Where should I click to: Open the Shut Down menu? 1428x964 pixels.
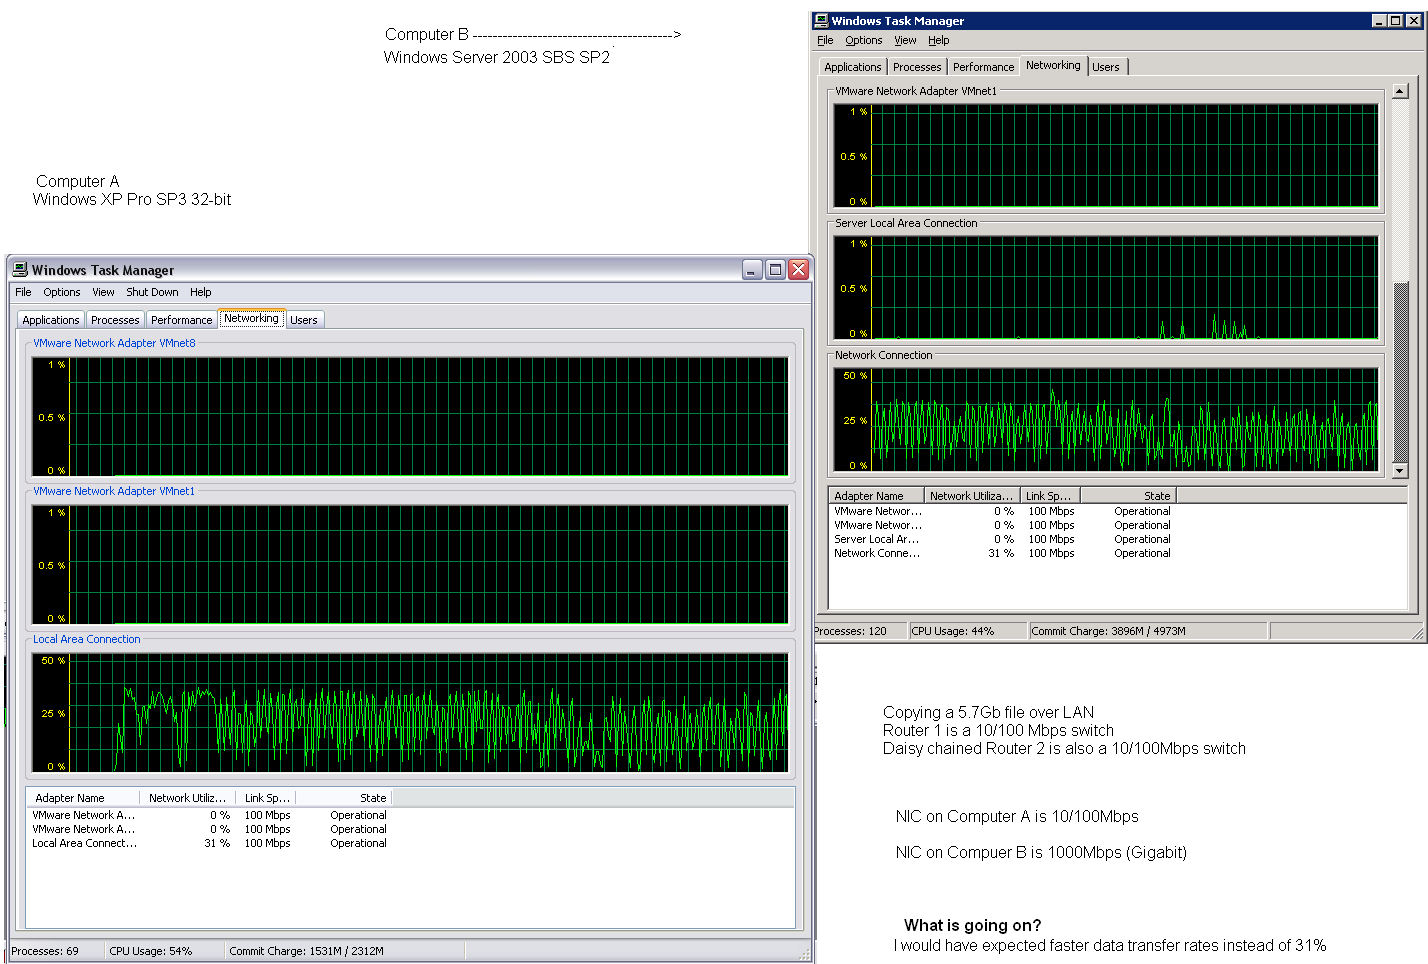pos(152,292)
